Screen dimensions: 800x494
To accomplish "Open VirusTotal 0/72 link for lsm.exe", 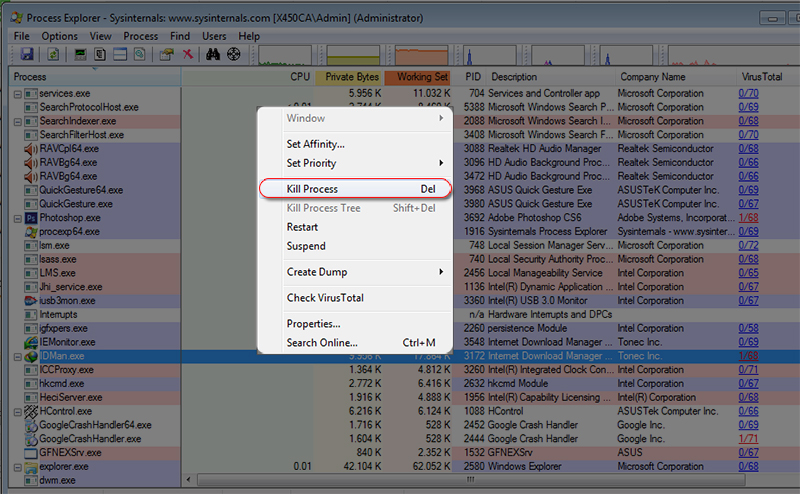I will 748,245.
